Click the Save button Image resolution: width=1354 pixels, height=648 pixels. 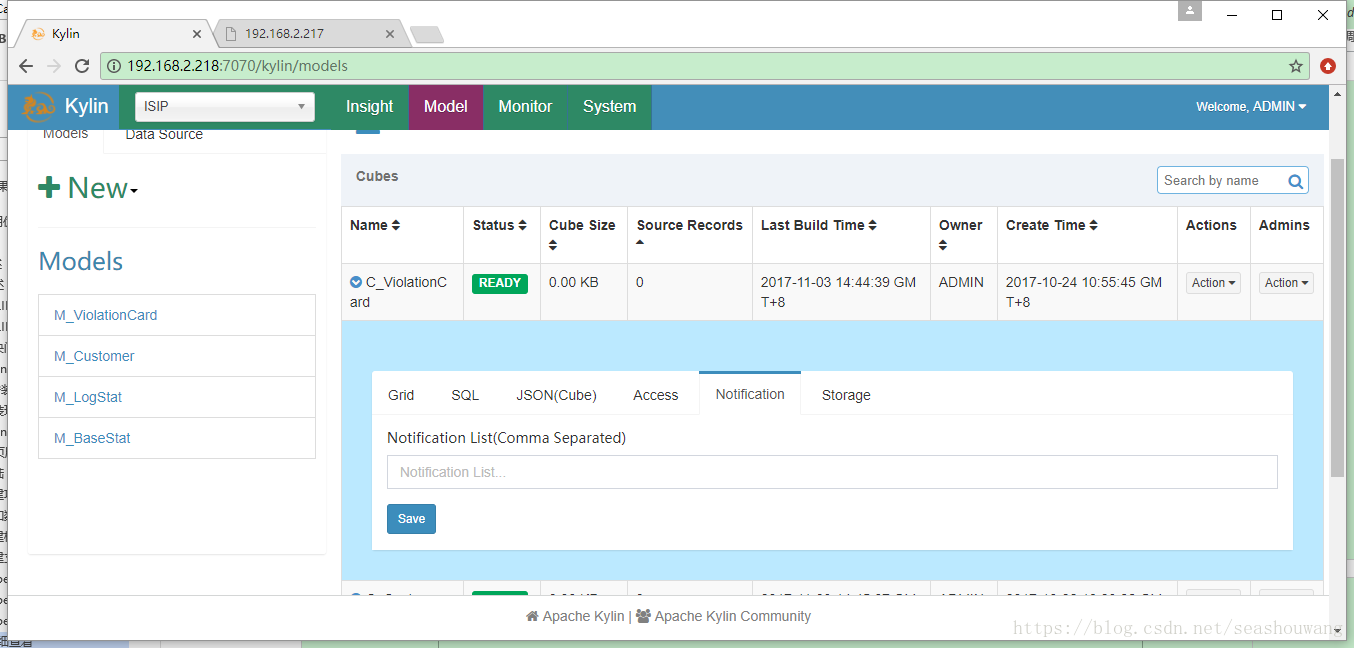pyautogui.click(x=411, y=519)
